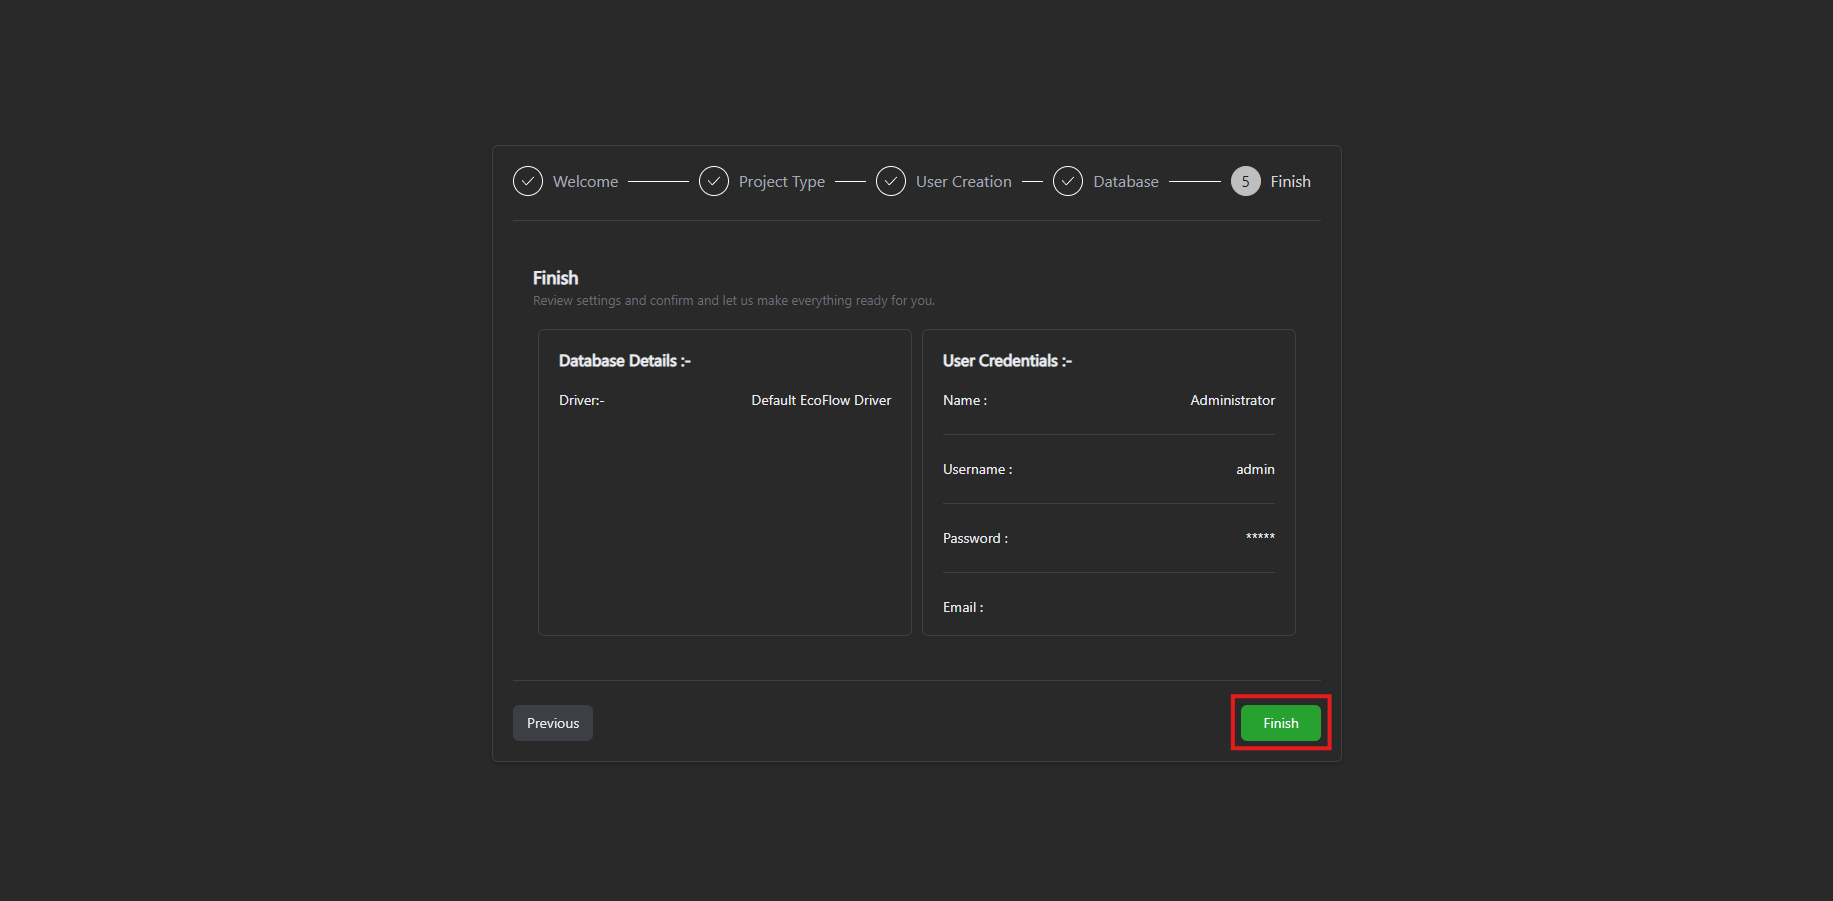Click the 'Name :' label
This screenshot has width=1833, height=901.
point(965,400)
